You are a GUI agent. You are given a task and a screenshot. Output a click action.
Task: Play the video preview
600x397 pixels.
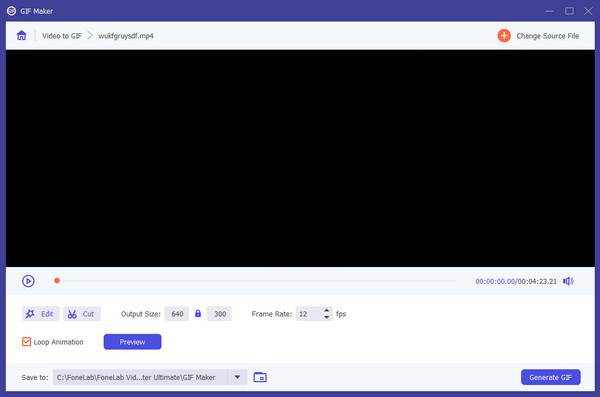(x=28, y=281)
